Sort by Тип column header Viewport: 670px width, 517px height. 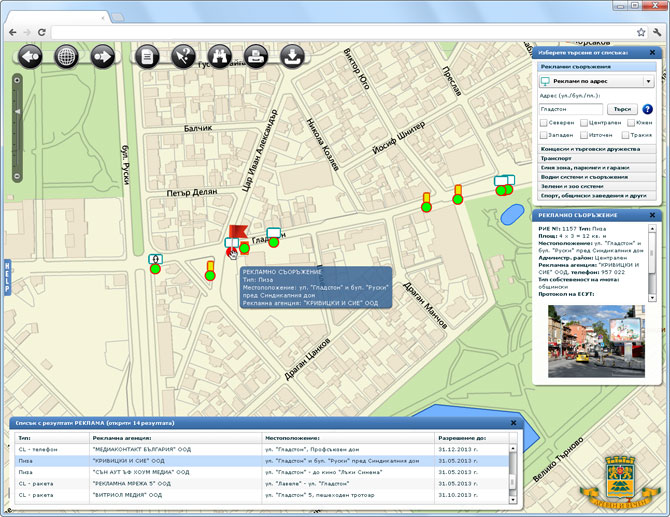[52, 438]
